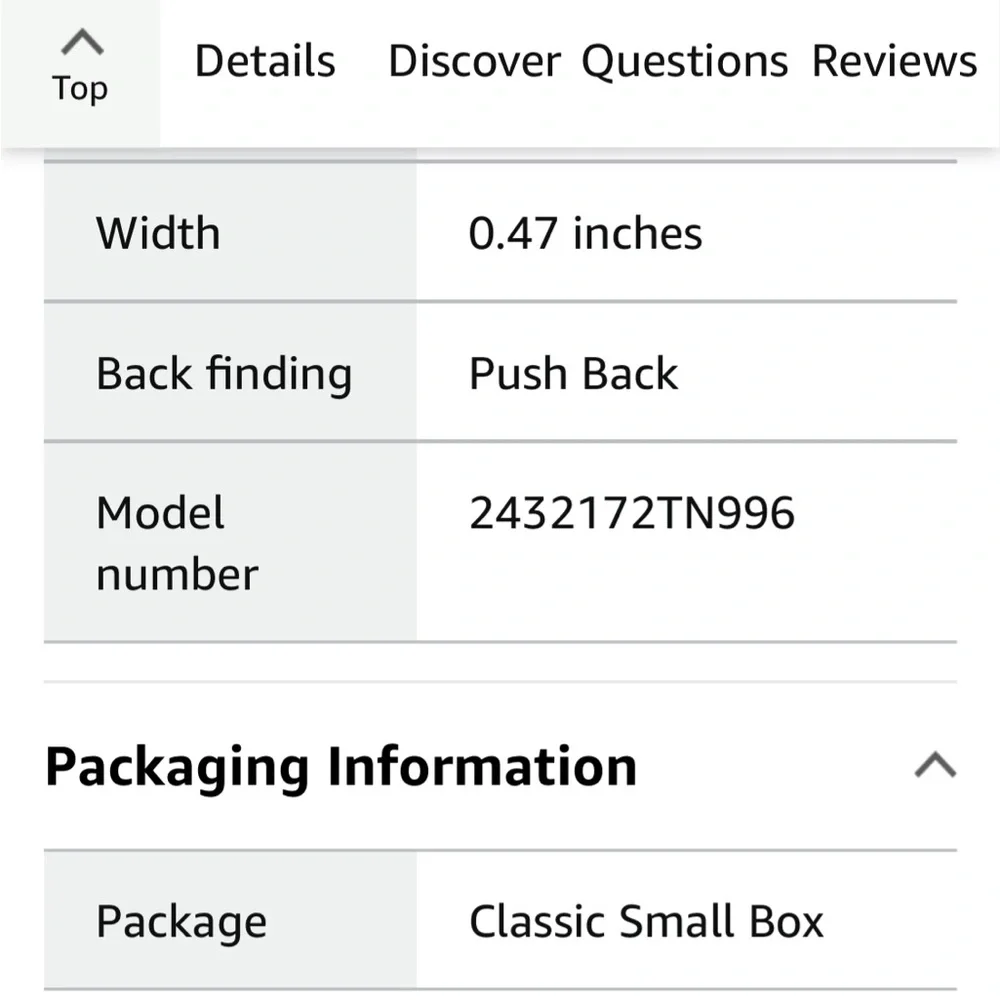Screen dimensions: 1000x1000
Task: Click blank space beside 0.47 inches
Action: coord(829,233)
